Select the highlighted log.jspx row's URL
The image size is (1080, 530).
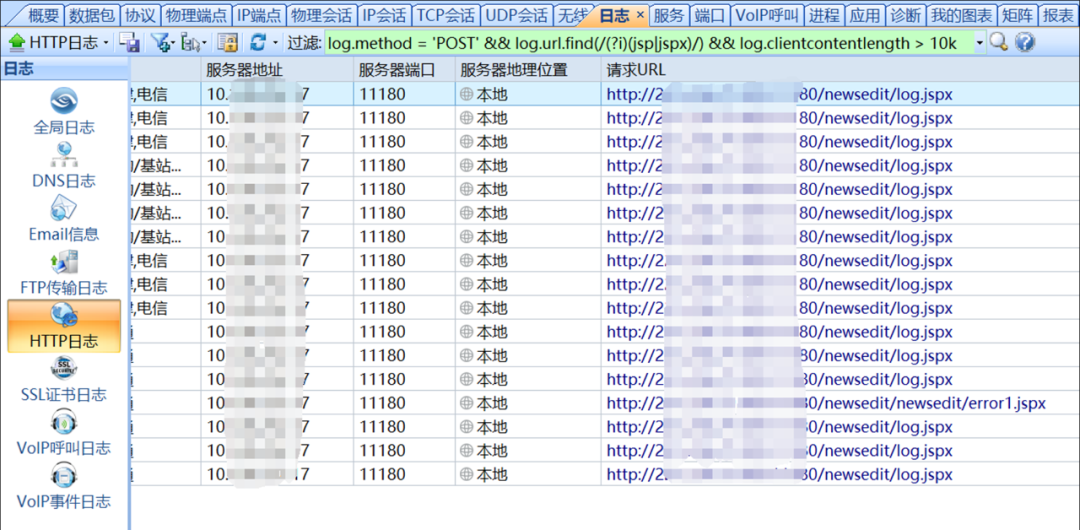coord(780,94)
